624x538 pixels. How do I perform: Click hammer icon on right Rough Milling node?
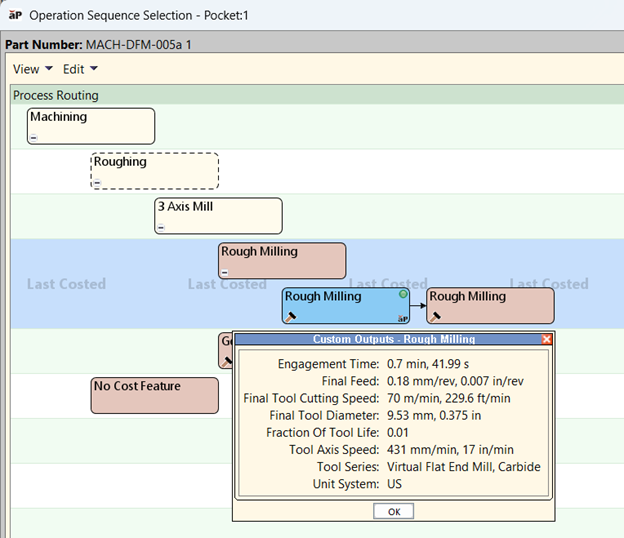pos(435,317)
